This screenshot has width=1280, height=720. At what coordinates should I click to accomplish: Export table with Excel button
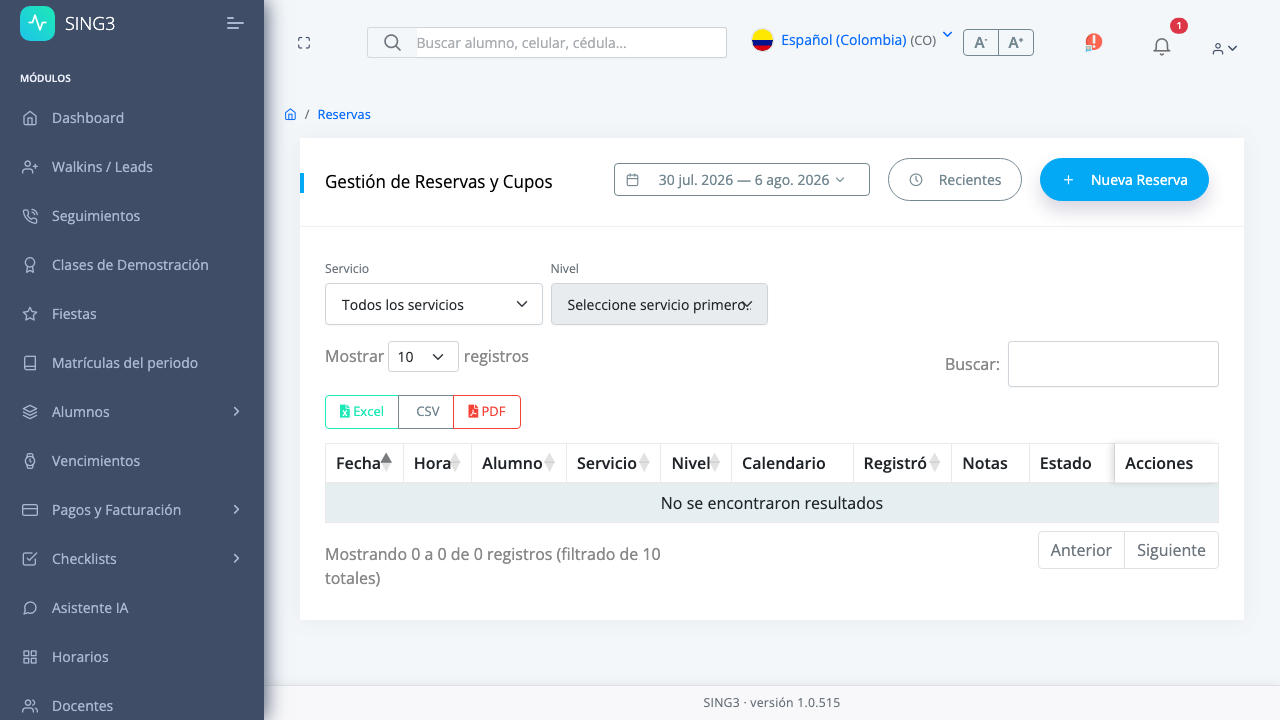coord(362,412)
